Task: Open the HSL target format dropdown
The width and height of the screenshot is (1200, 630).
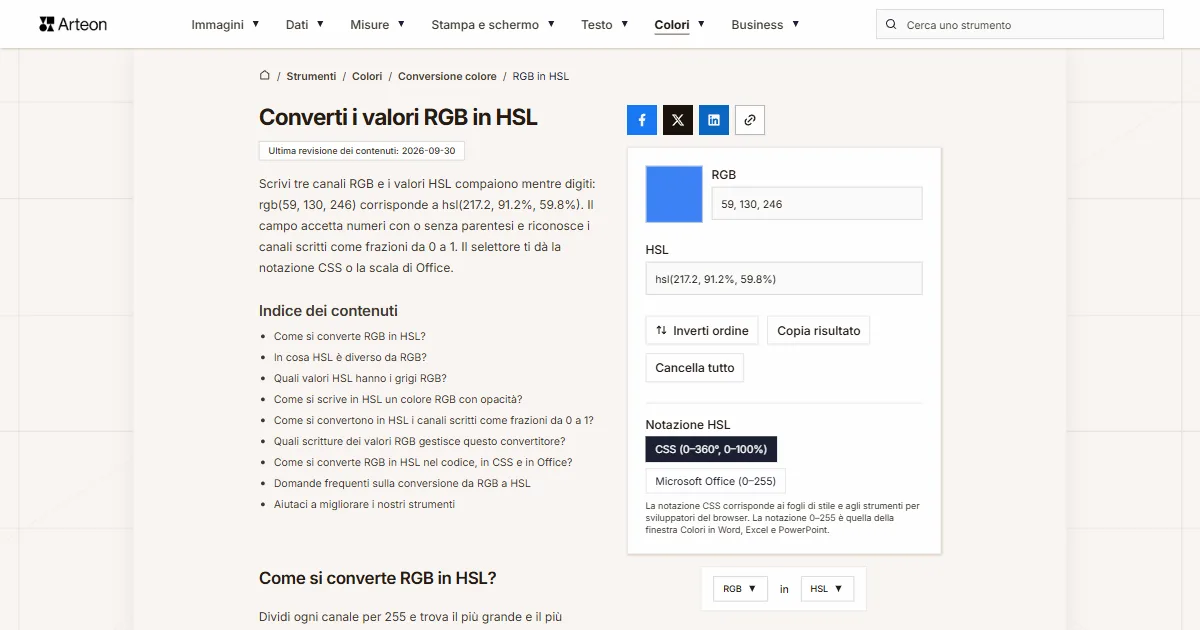Action: (827, 589)
